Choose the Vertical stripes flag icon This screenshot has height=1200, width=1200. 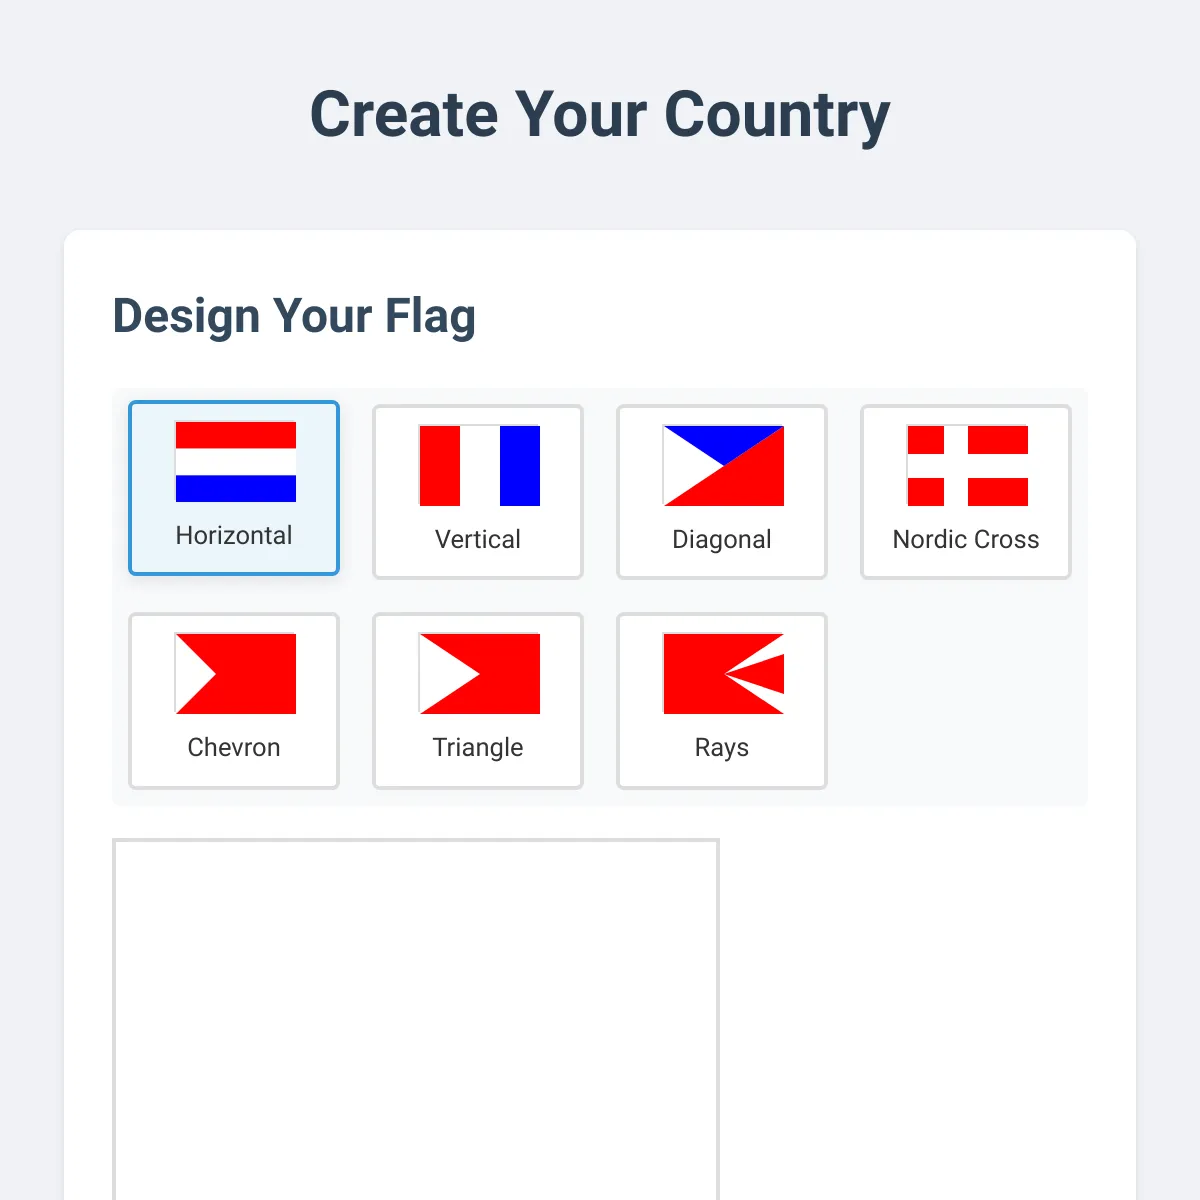click(x=480, y=466)
